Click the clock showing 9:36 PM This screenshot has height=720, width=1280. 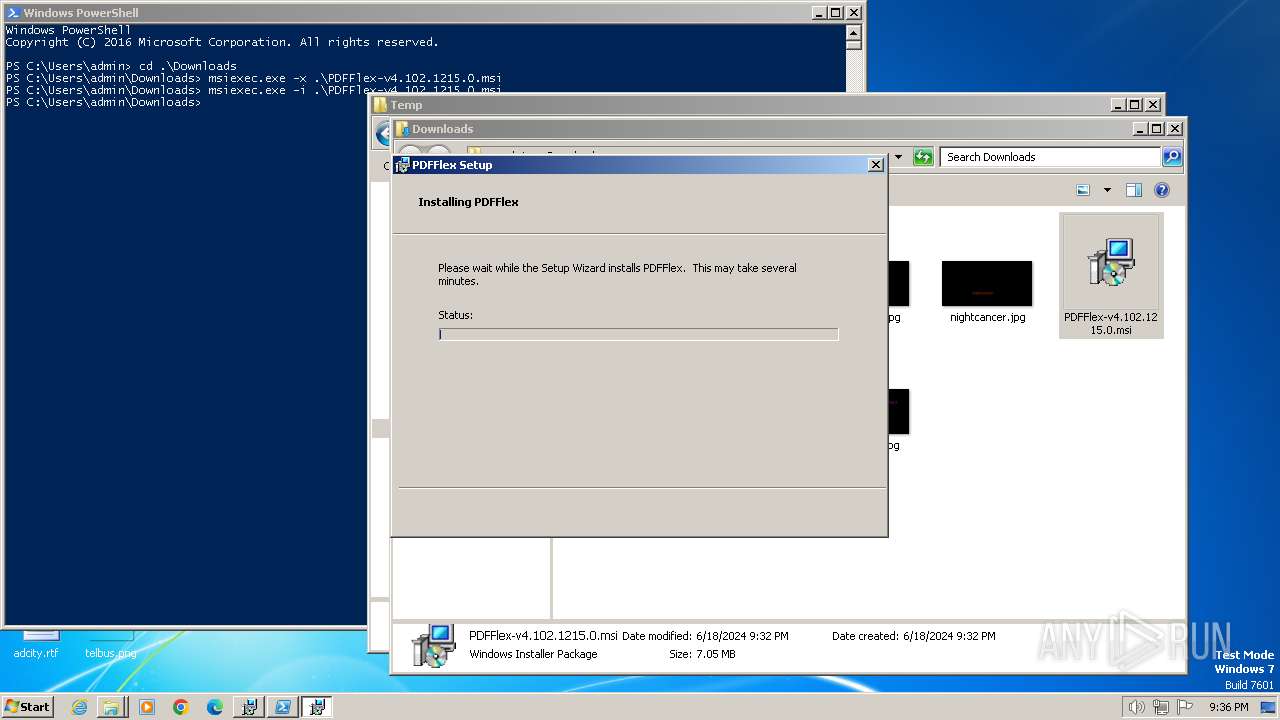1228,707
